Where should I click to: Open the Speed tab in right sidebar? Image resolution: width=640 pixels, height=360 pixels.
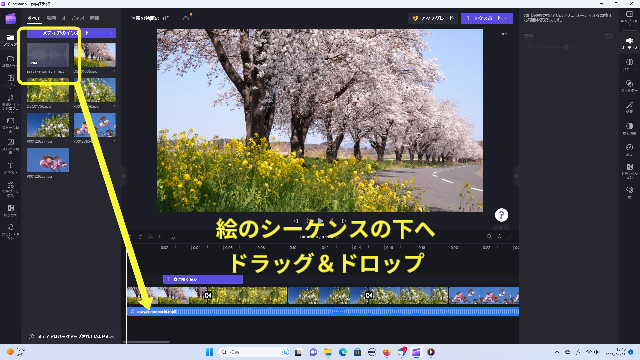point(629,149)
